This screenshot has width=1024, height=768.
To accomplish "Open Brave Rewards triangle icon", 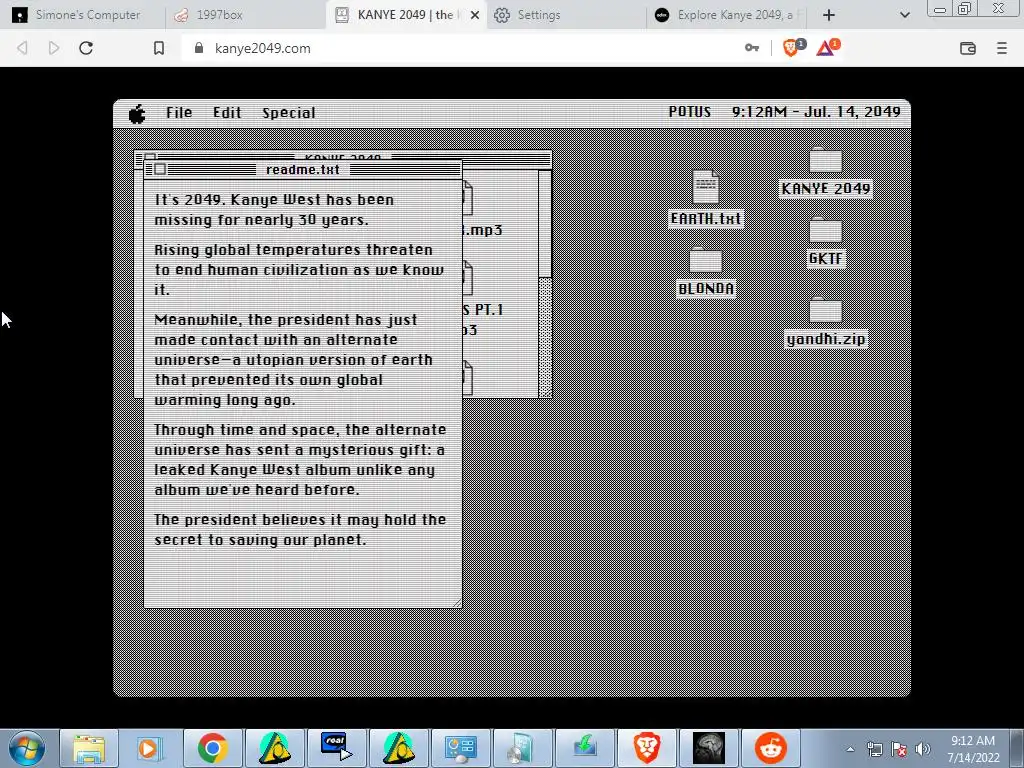I will tap(827, 47).
